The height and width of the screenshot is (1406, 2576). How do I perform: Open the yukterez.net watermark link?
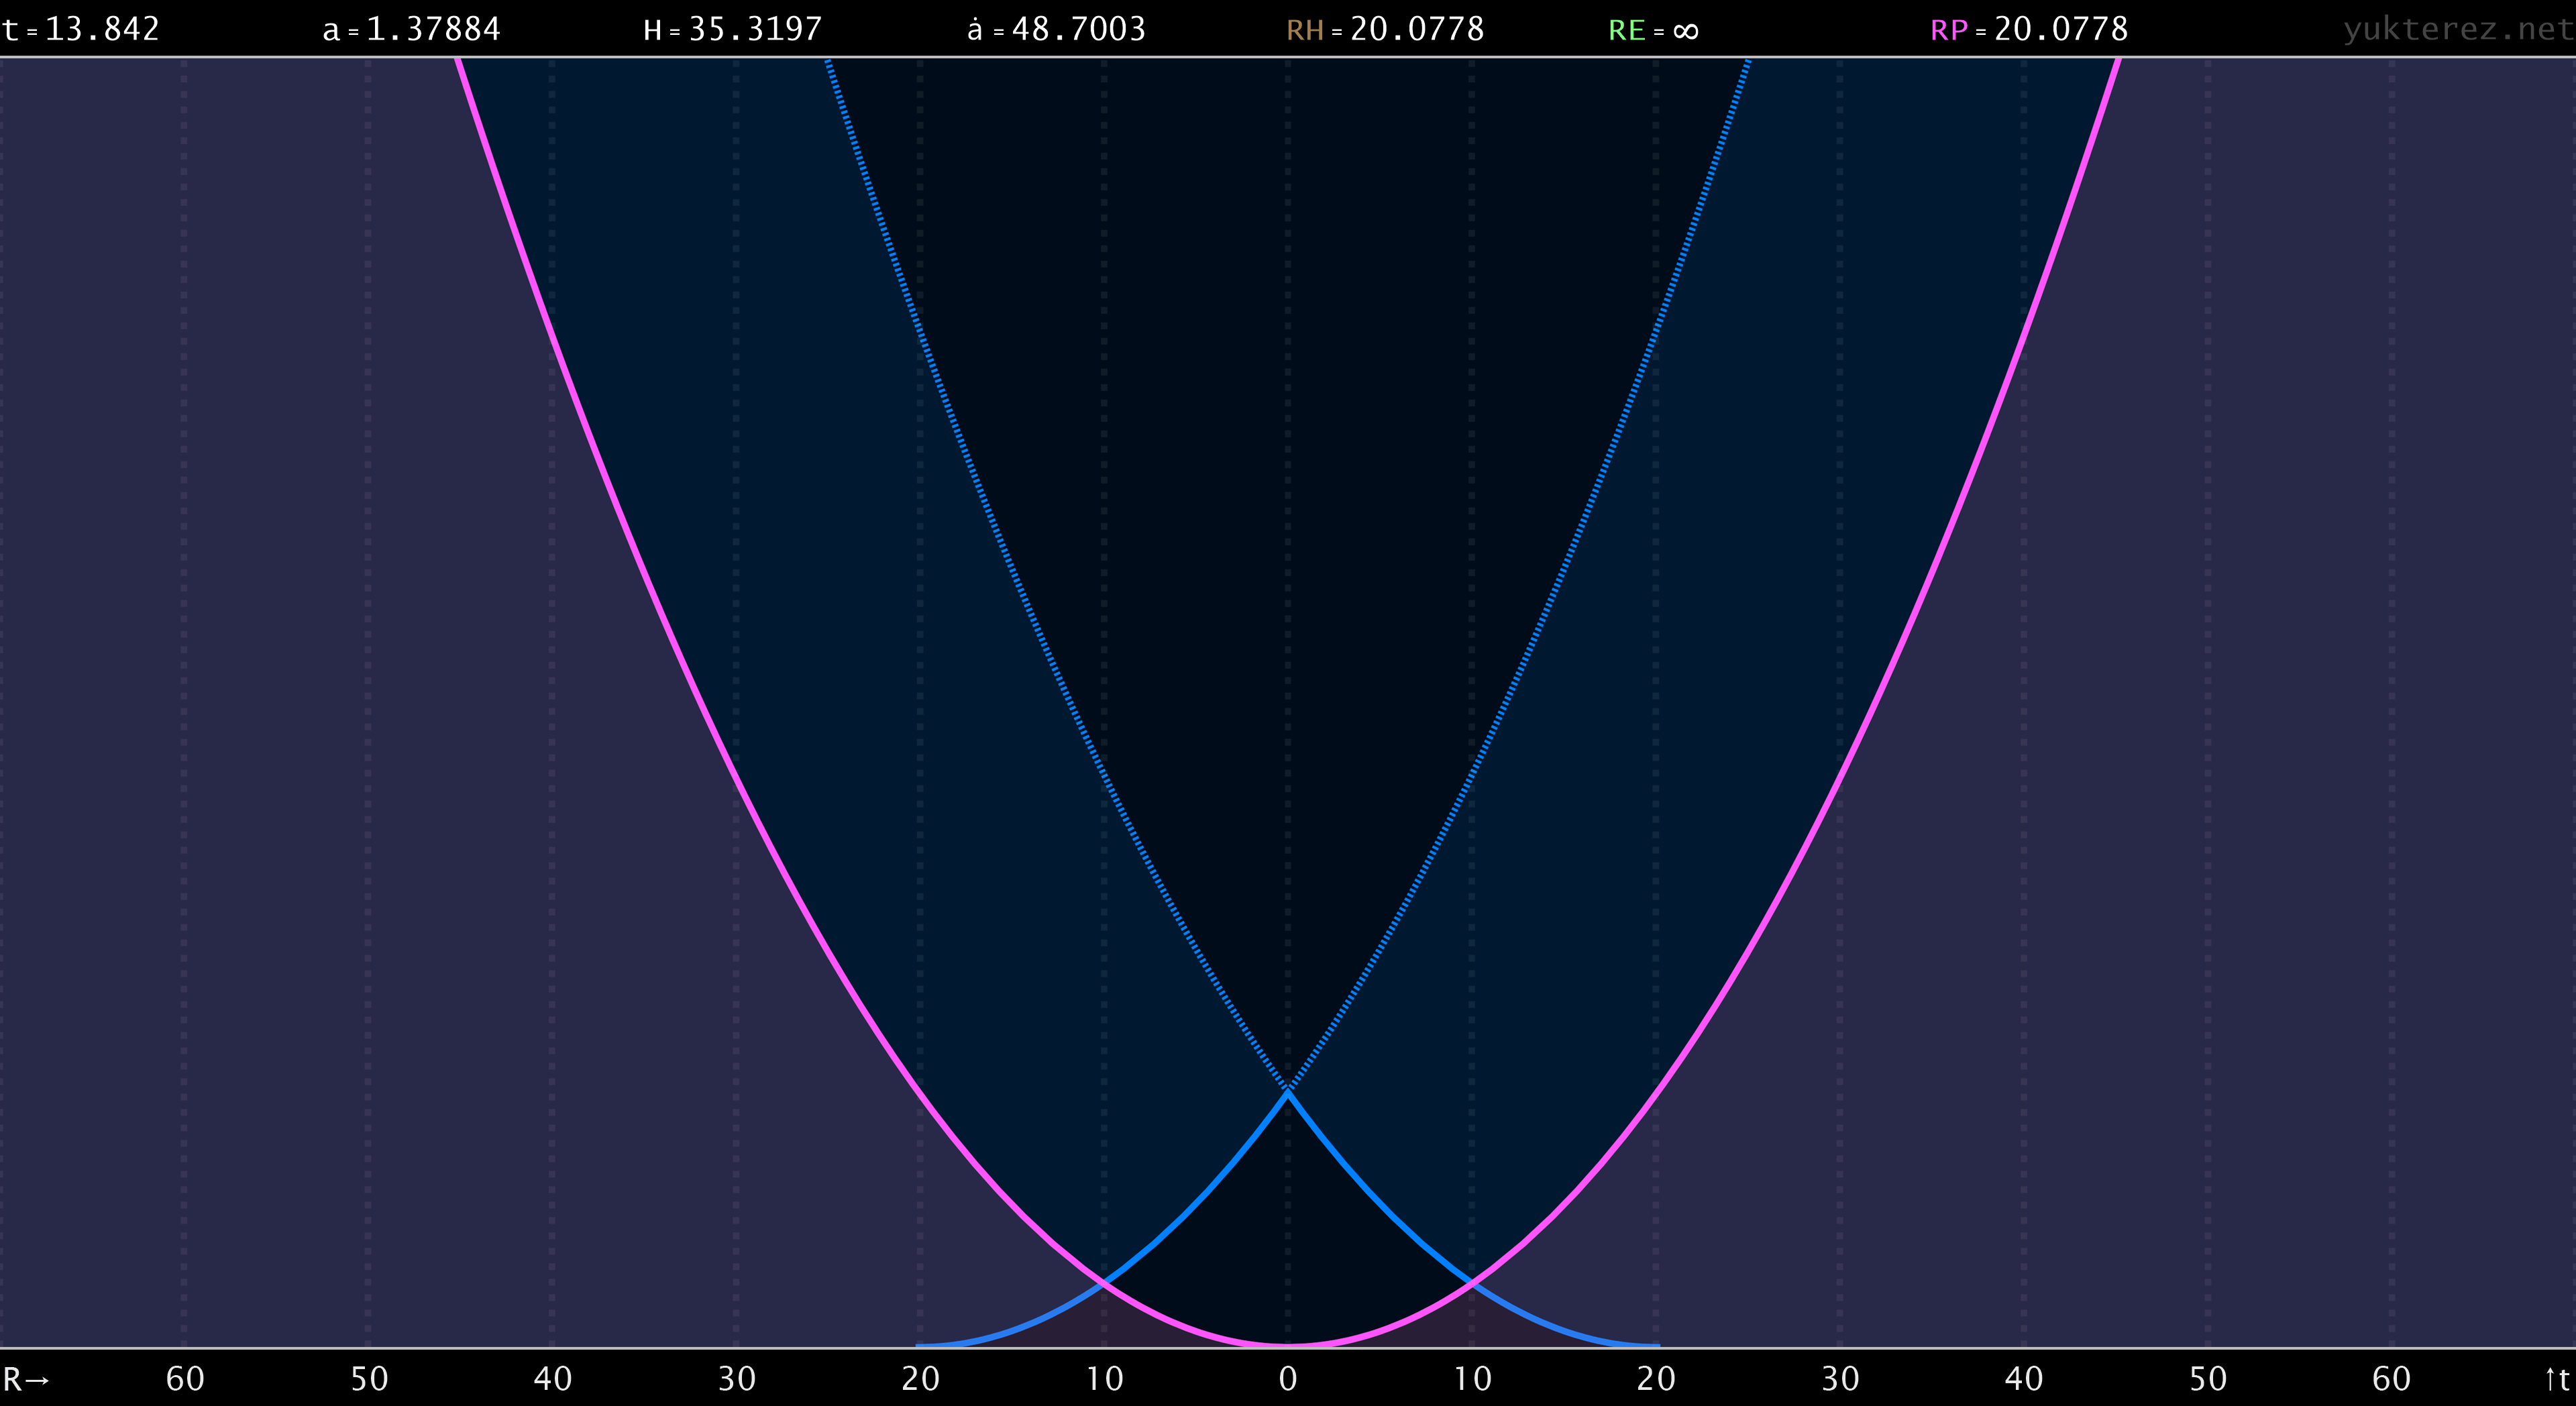pyautogui.click(x=2458, y=29)
